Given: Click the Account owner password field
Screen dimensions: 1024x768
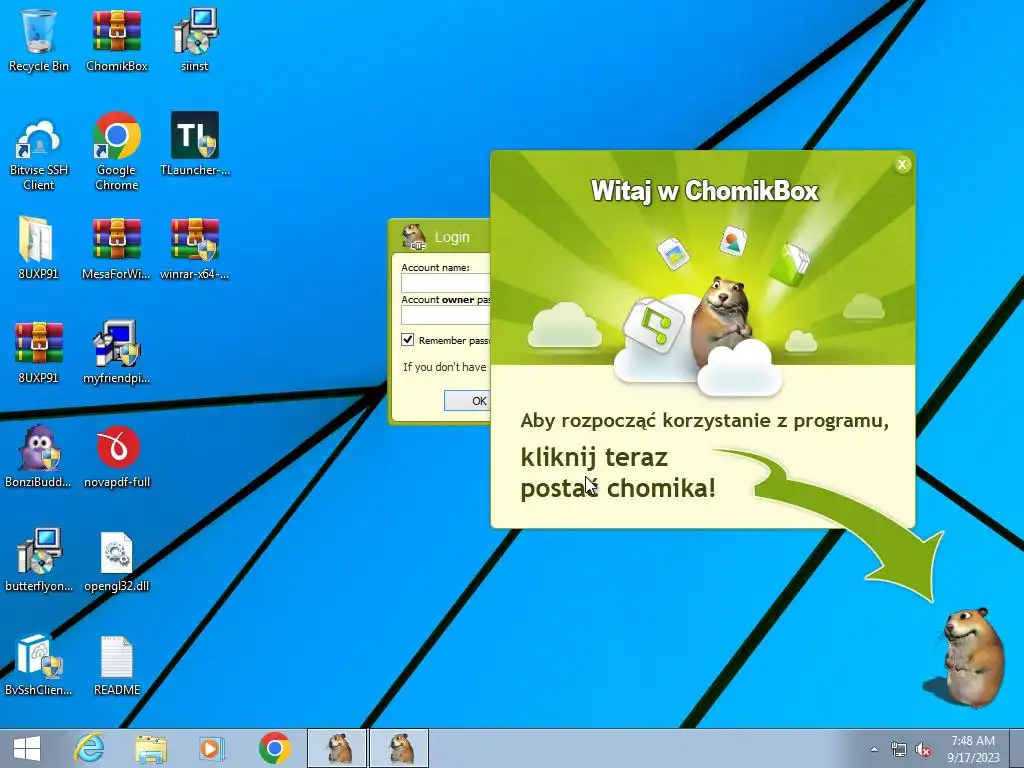Looking at the screenshot, I should [445, 315].
